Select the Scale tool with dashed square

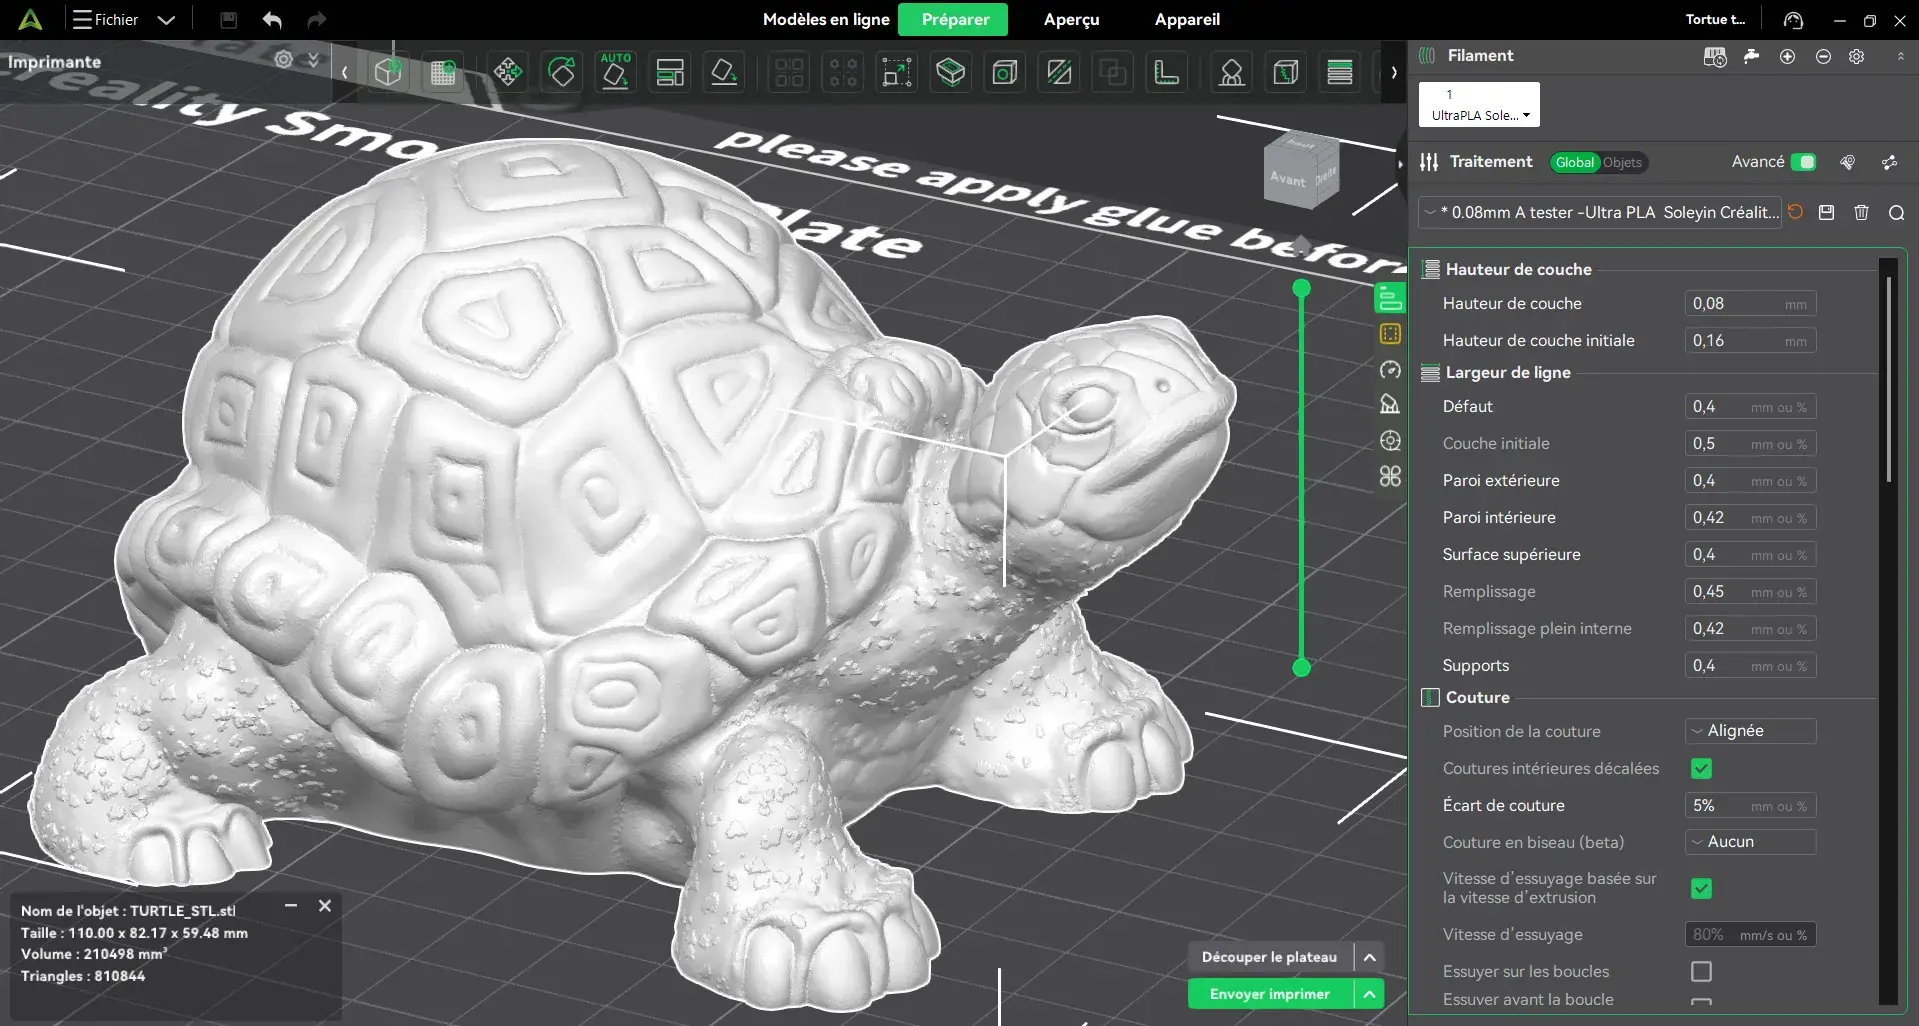[x=897, y=72]
